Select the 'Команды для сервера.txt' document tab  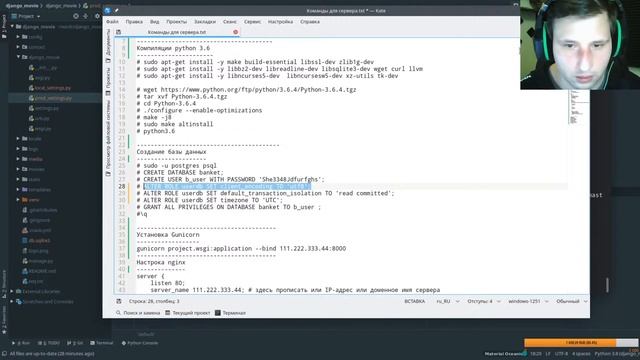tap(177, 32)
